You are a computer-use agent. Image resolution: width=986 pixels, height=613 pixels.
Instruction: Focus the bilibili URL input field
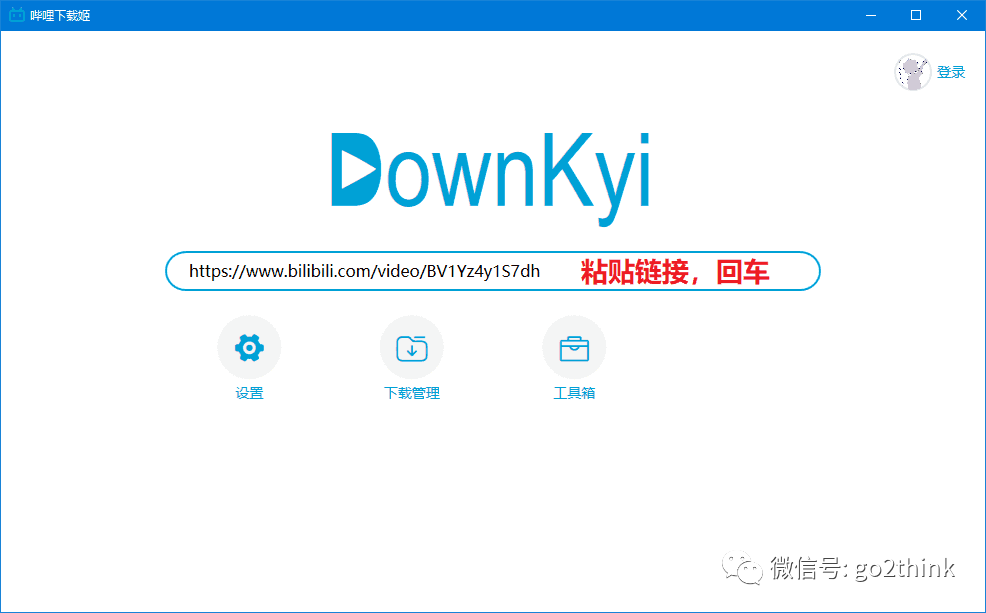point(492,271)
